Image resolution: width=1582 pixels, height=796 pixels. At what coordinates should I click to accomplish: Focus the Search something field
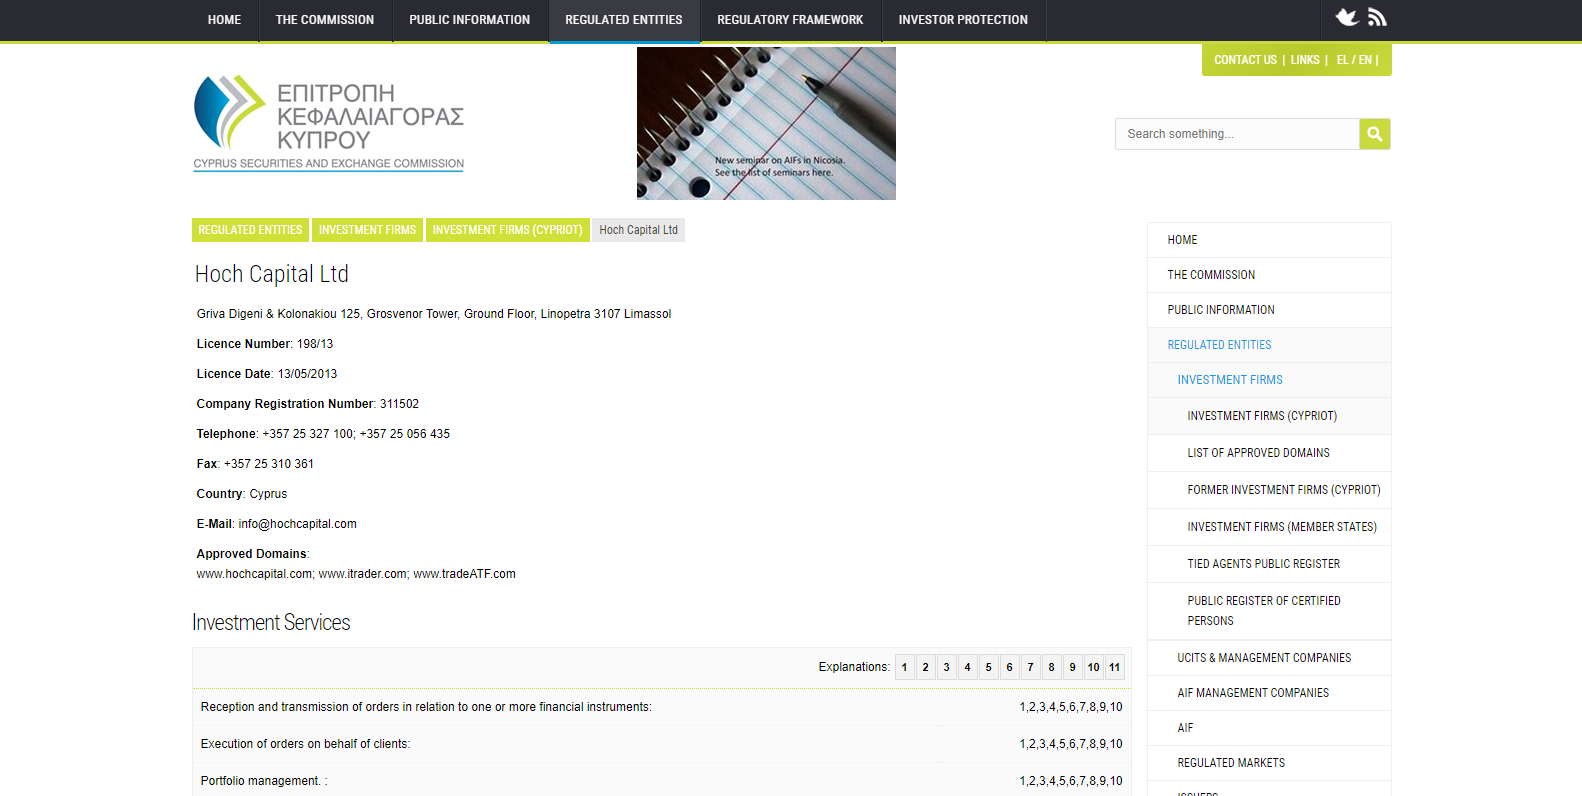point(1237,134)
